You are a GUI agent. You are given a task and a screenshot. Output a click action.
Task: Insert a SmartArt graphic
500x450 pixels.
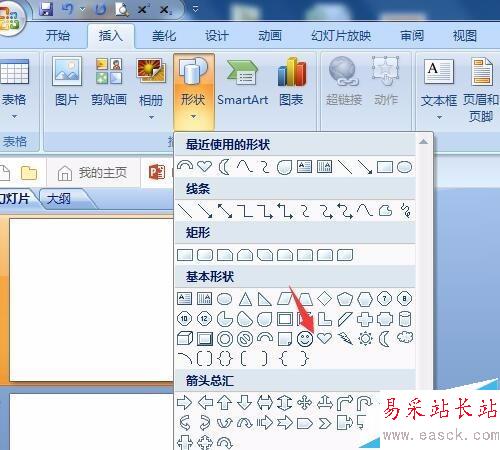pos(243,82)
